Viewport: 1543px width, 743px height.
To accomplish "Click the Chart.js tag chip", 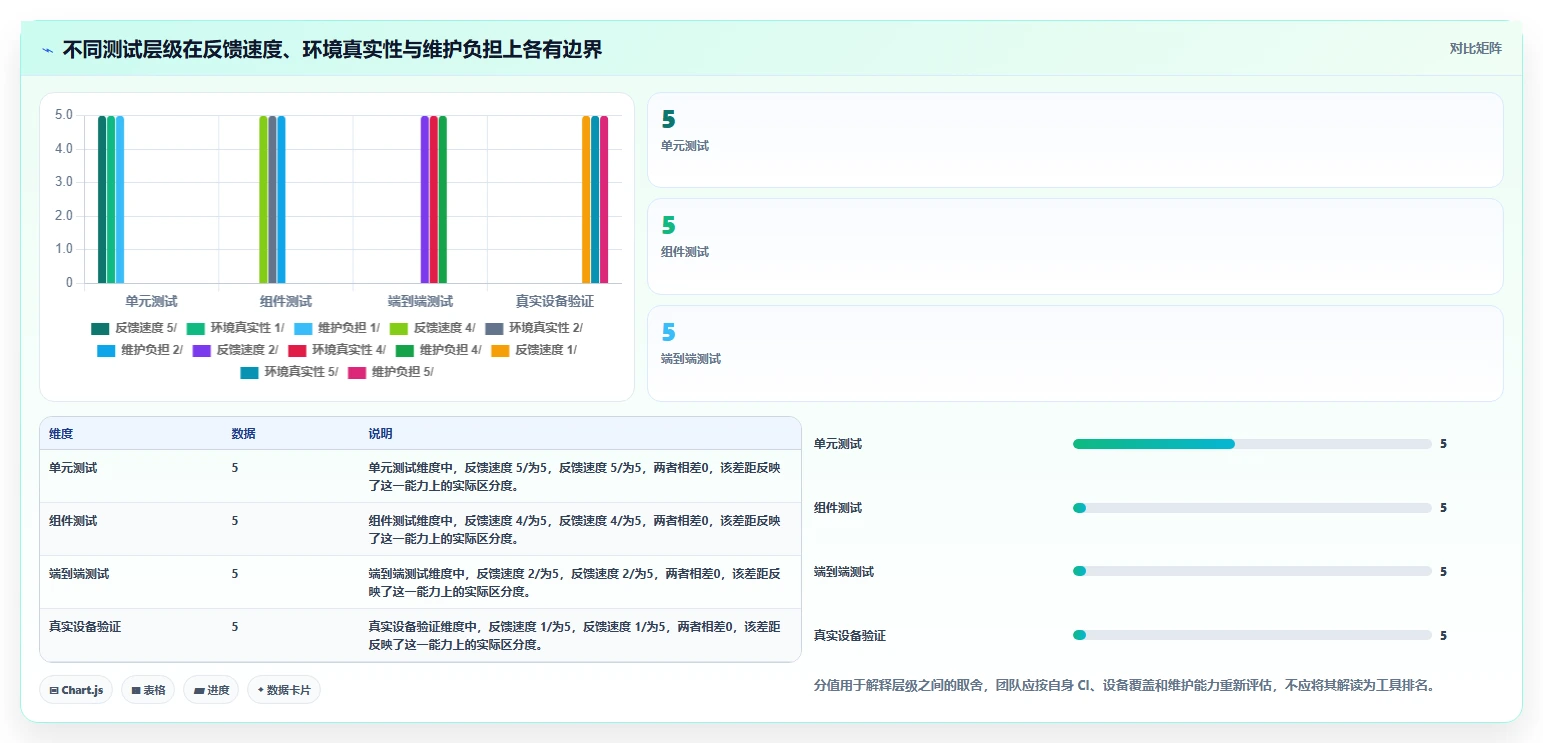I will pyautogui.click(x=76, y=690).
